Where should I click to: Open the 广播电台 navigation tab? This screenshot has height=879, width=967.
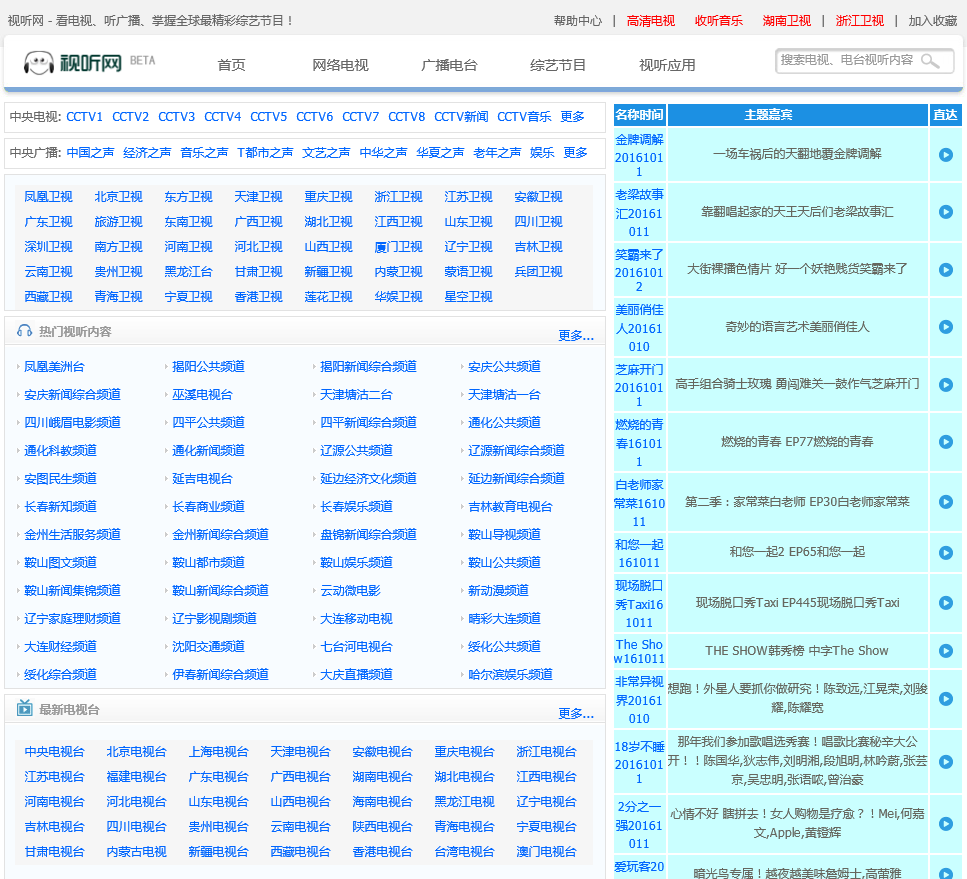[449, 65]
